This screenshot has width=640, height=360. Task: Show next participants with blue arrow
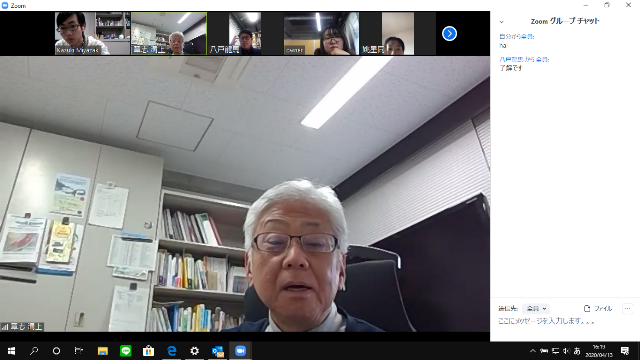coord(449,33)
